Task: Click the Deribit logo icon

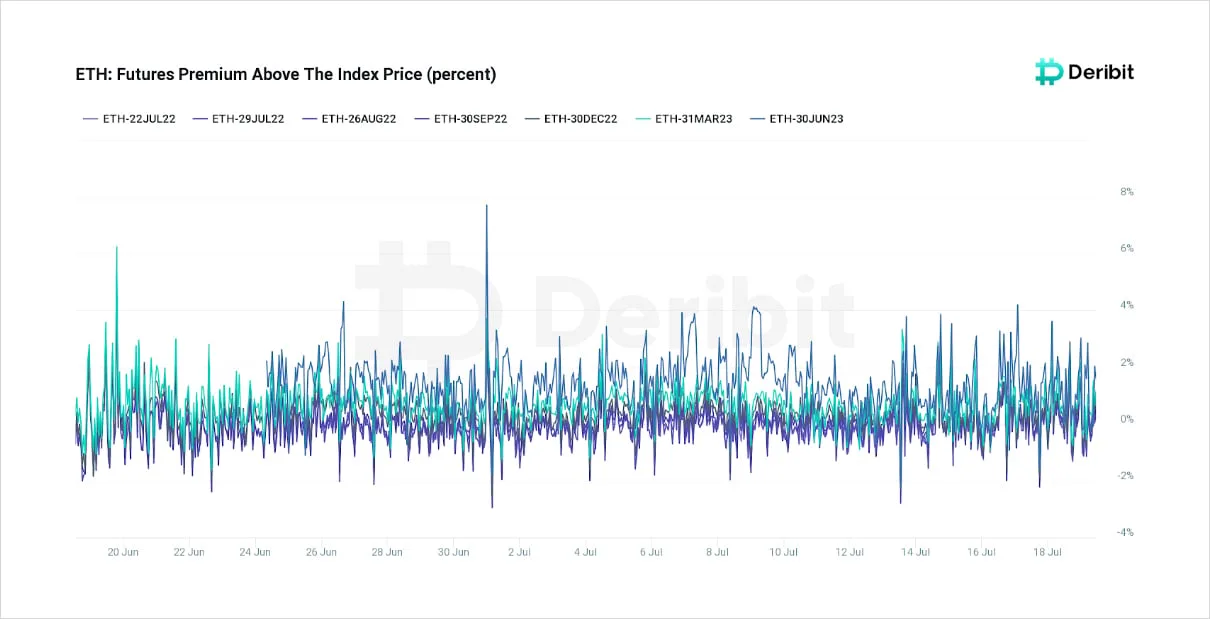Action: (x=1048, y=71)
